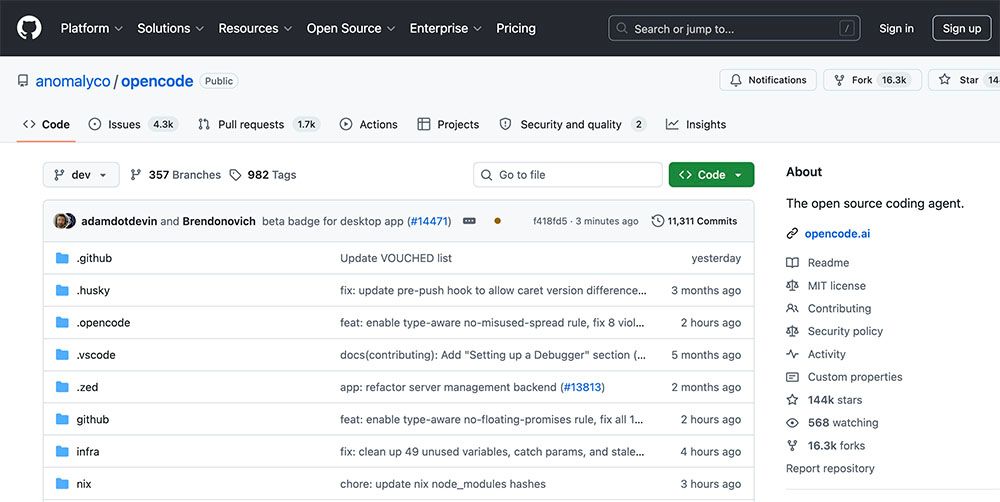
Task: Open the GitHub logo homepage
Action: point(29,28)
